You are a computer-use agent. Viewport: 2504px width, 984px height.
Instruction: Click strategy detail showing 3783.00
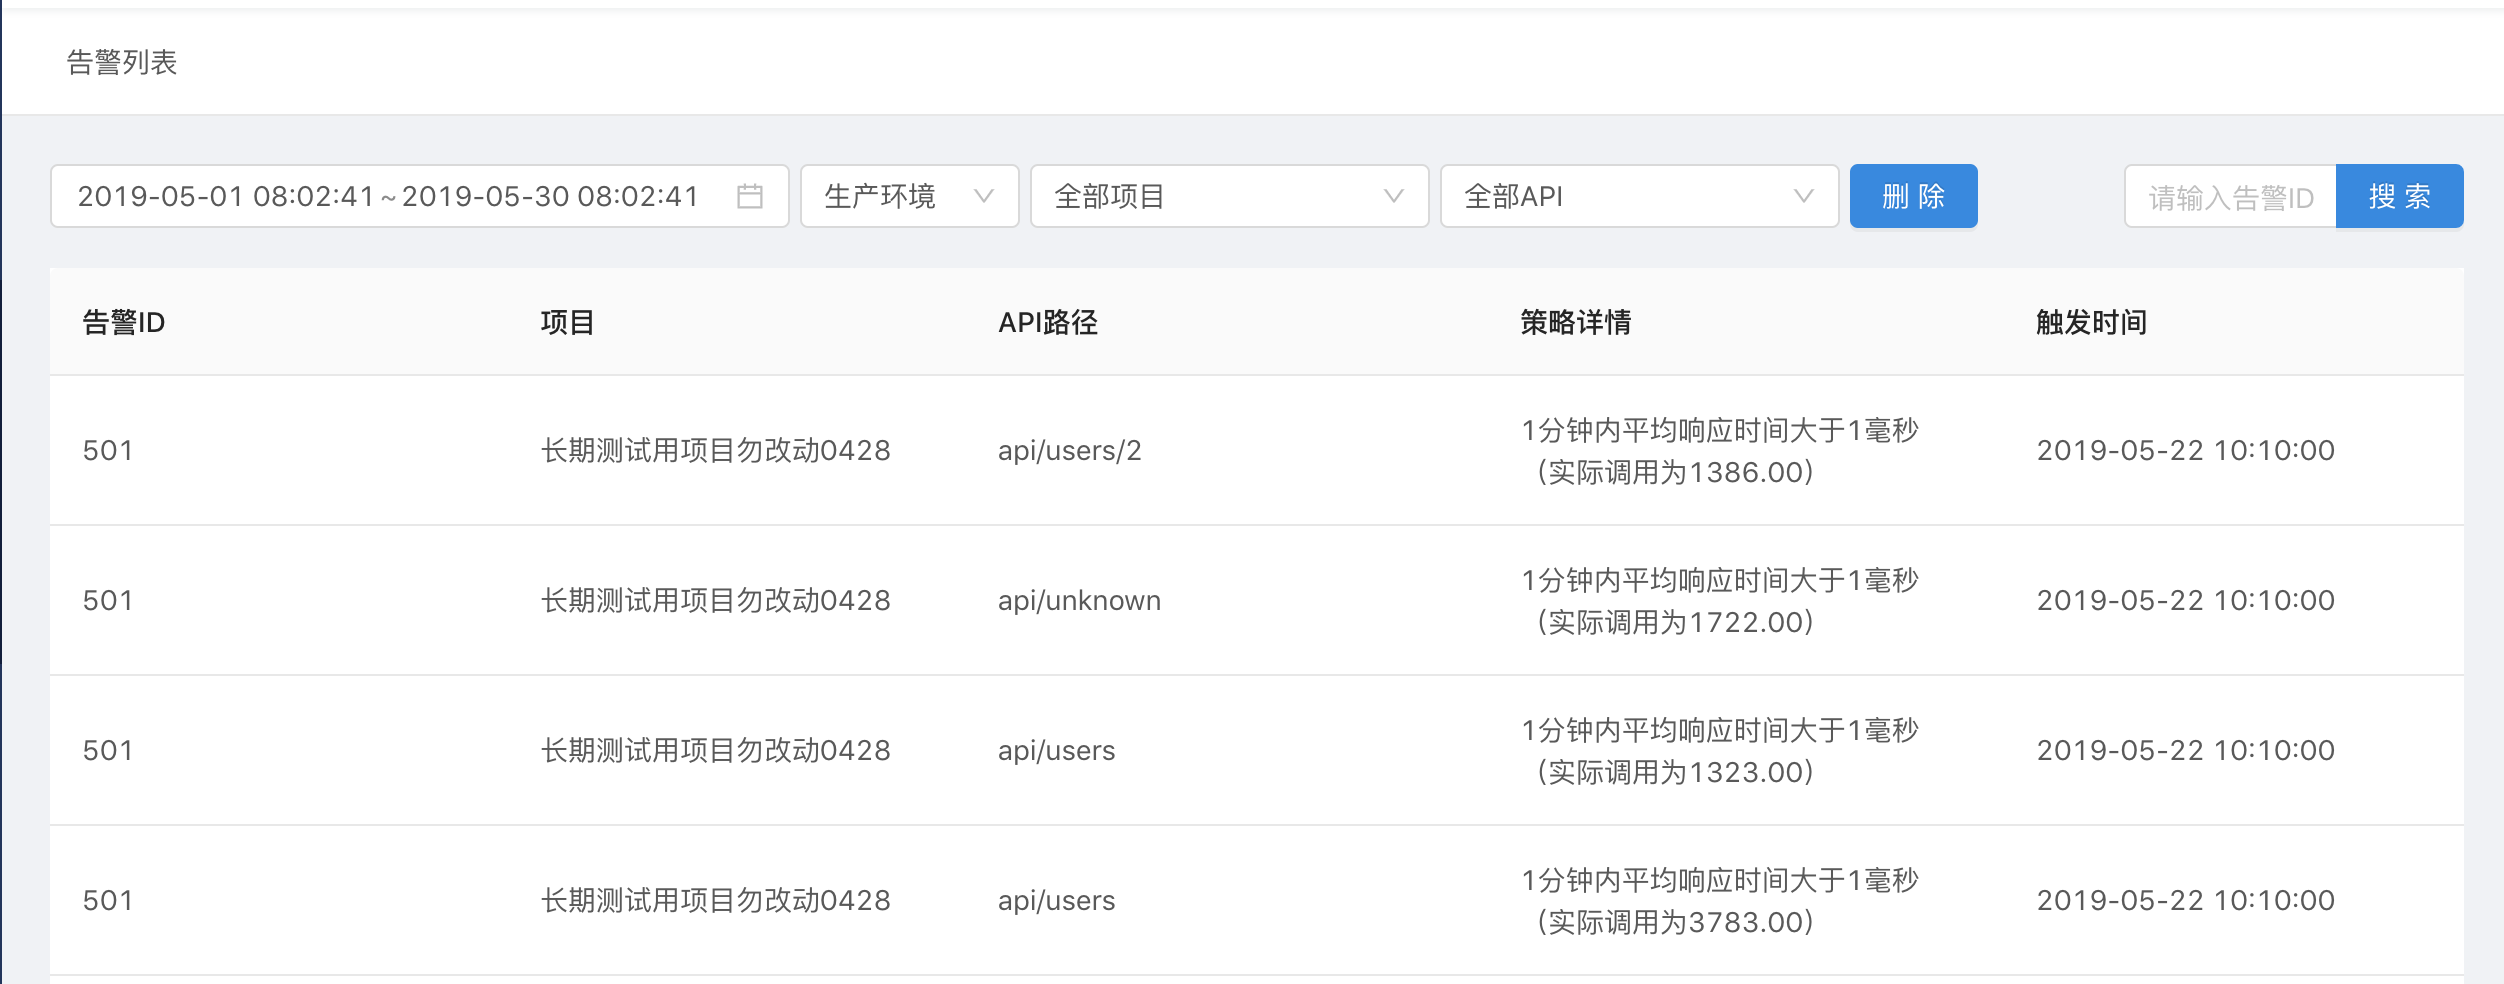pos(1719,901)
